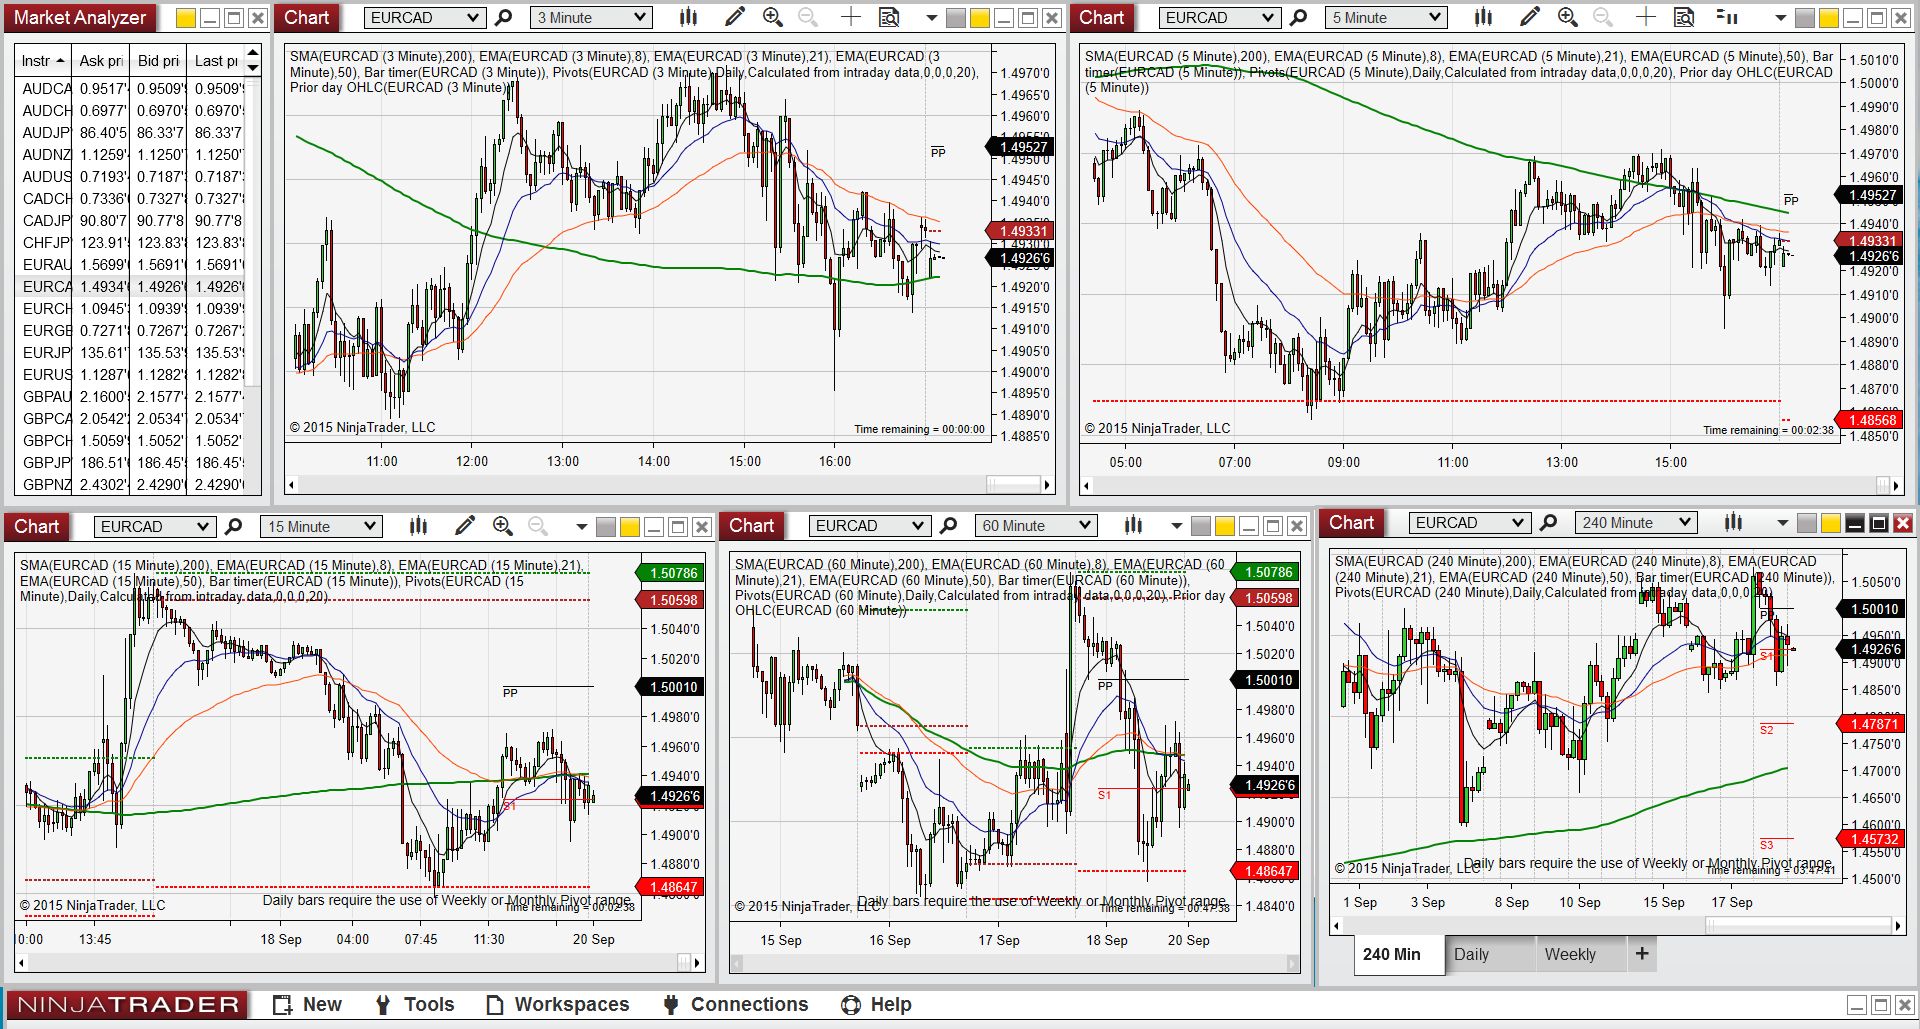Click the Last pri column header

215,61
